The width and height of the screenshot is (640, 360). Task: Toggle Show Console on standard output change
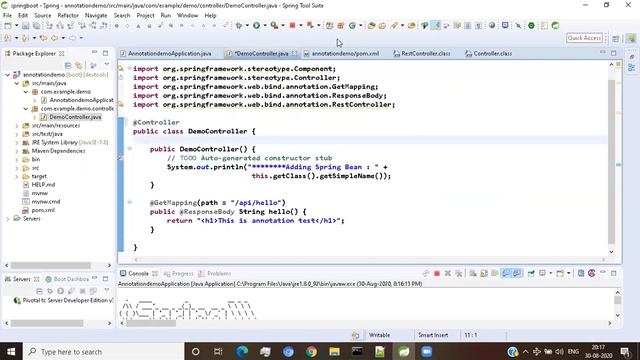coord(506,273)
